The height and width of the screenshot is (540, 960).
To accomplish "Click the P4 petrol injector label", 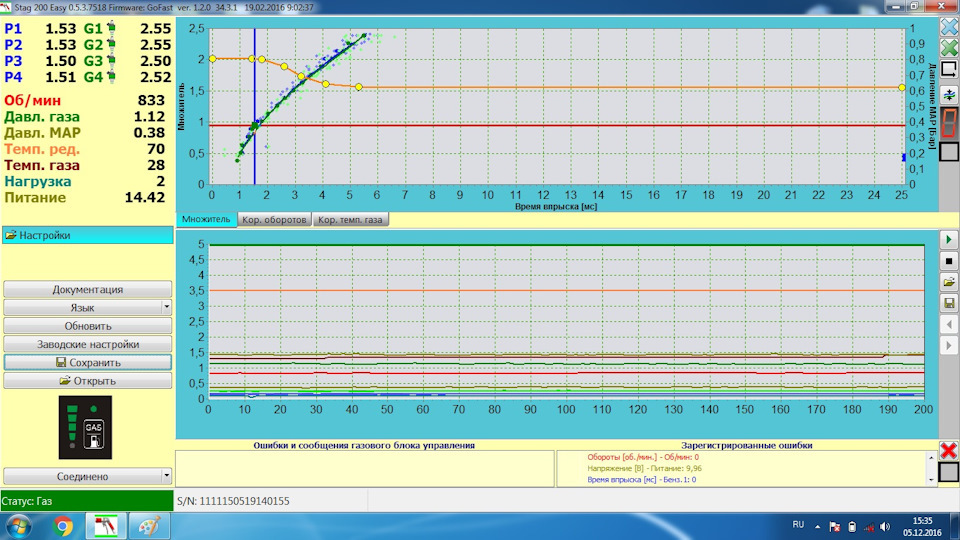I will coord(13,77).
